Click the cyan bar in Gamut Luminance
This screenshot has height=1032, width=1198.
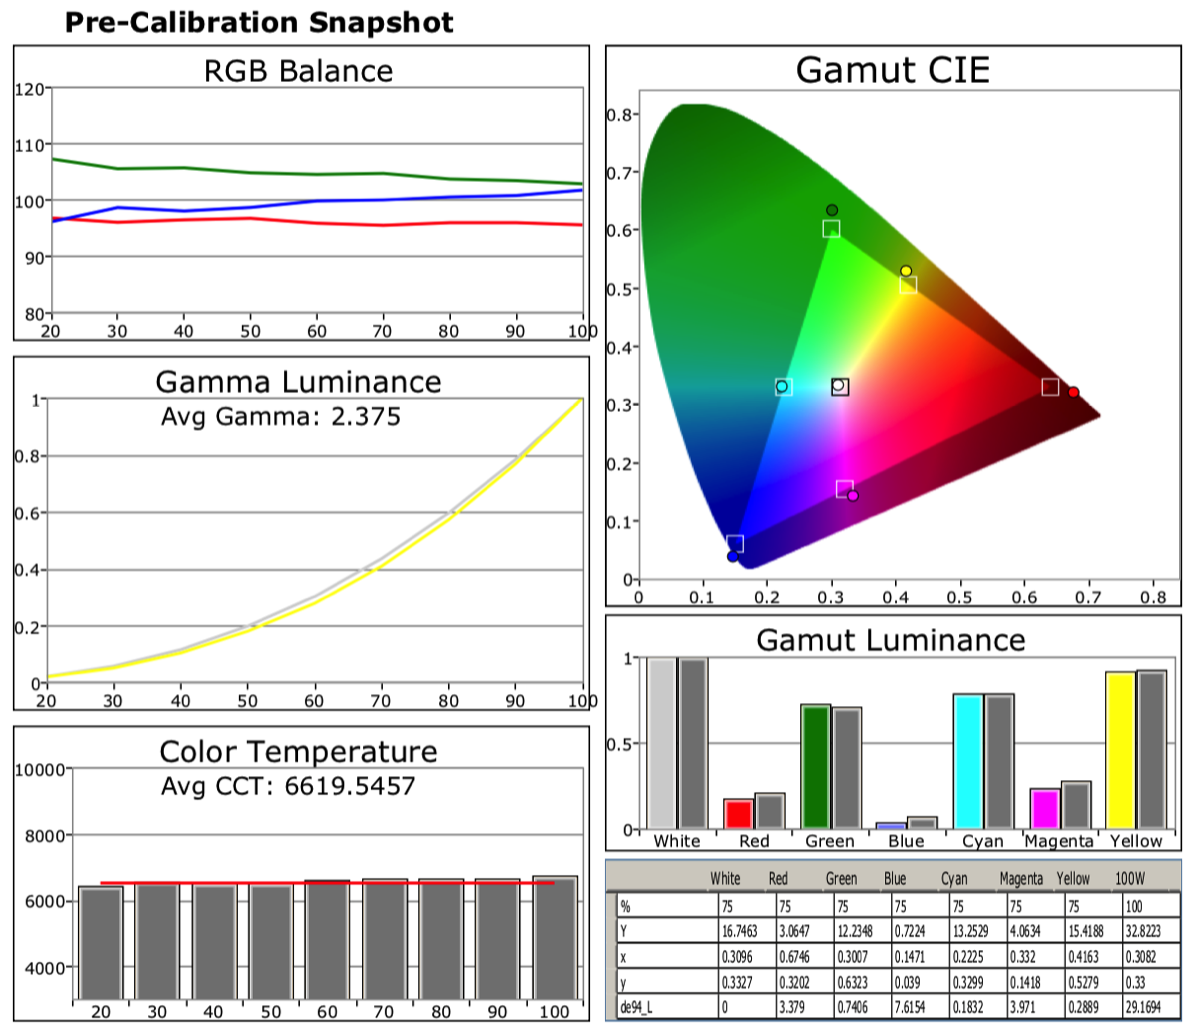pyautogui.click(x=967, y=761)
